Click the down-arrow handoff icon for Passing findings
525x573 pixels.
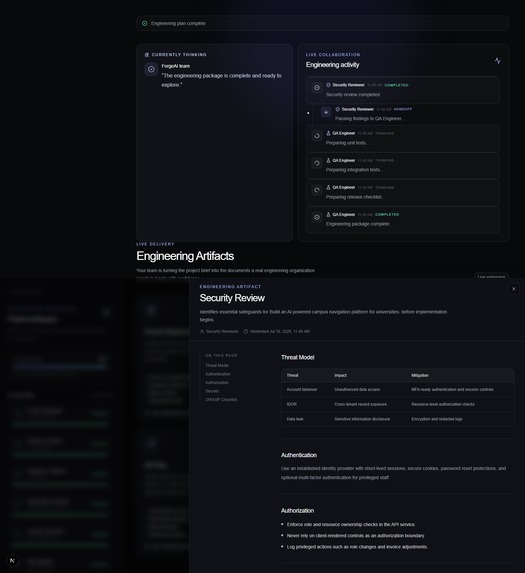click(326, 112)
